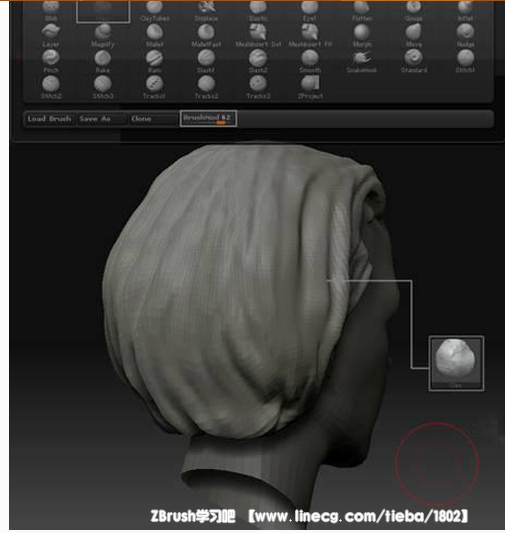Choose the Mallet brush
This screenshot has width=505, height=533.
(155, 35)
